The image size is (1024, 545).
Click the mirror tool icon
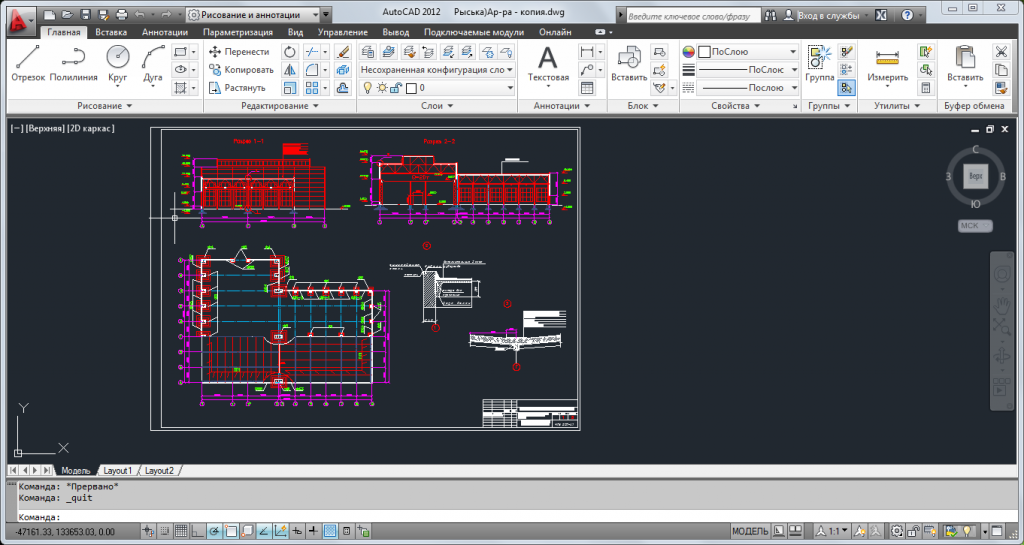click(x=290, y=69)
